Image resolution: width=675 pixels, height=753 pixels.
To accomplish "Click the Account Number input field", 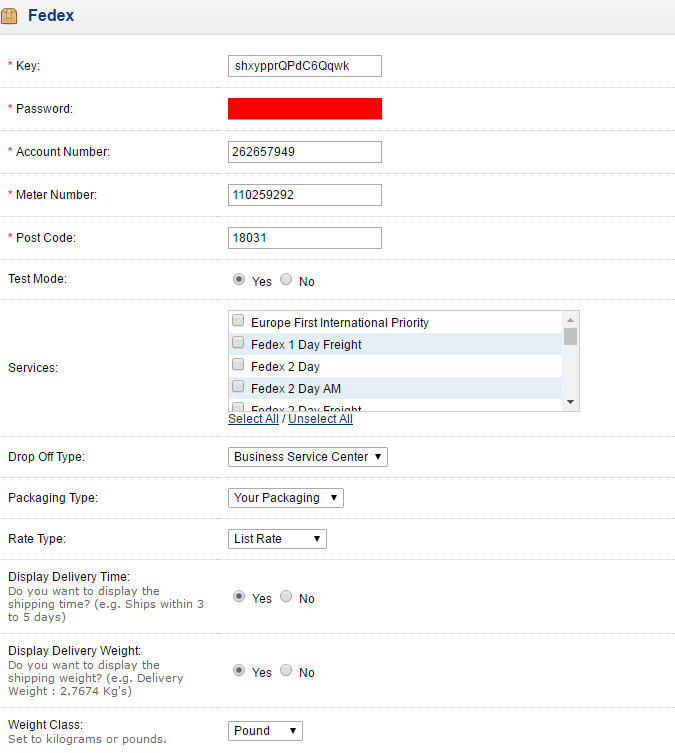I will pyautogui.click(x=305, y=152).
